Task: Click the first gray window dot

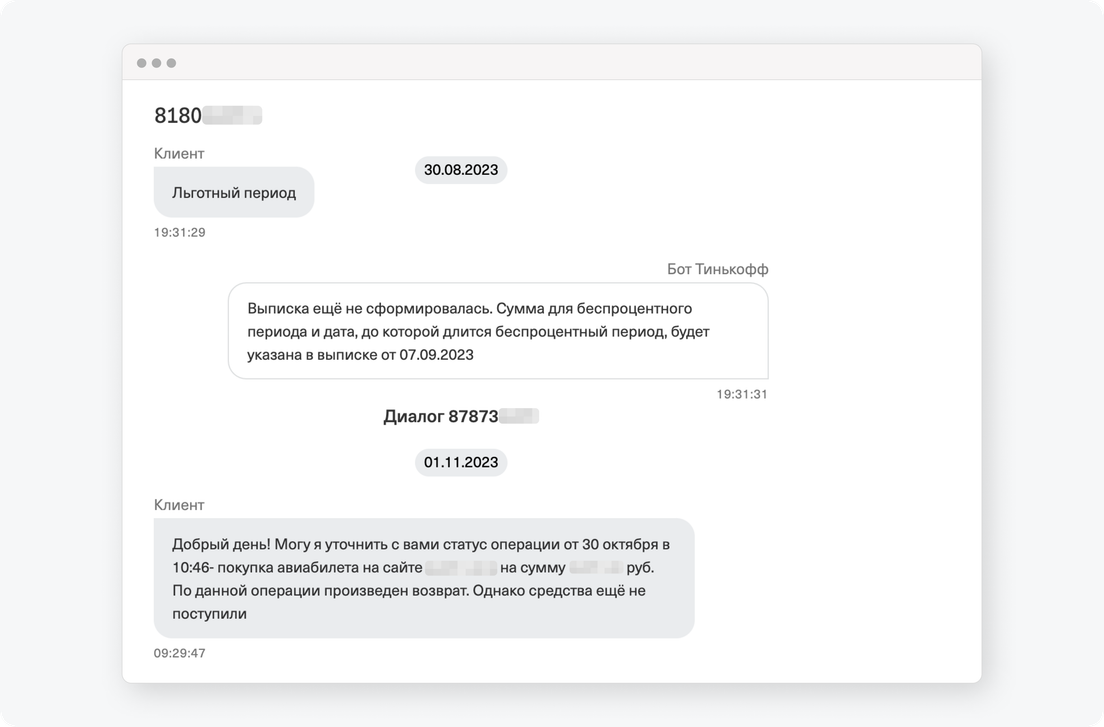Action: pyautogui.click(x=142, y=63)
